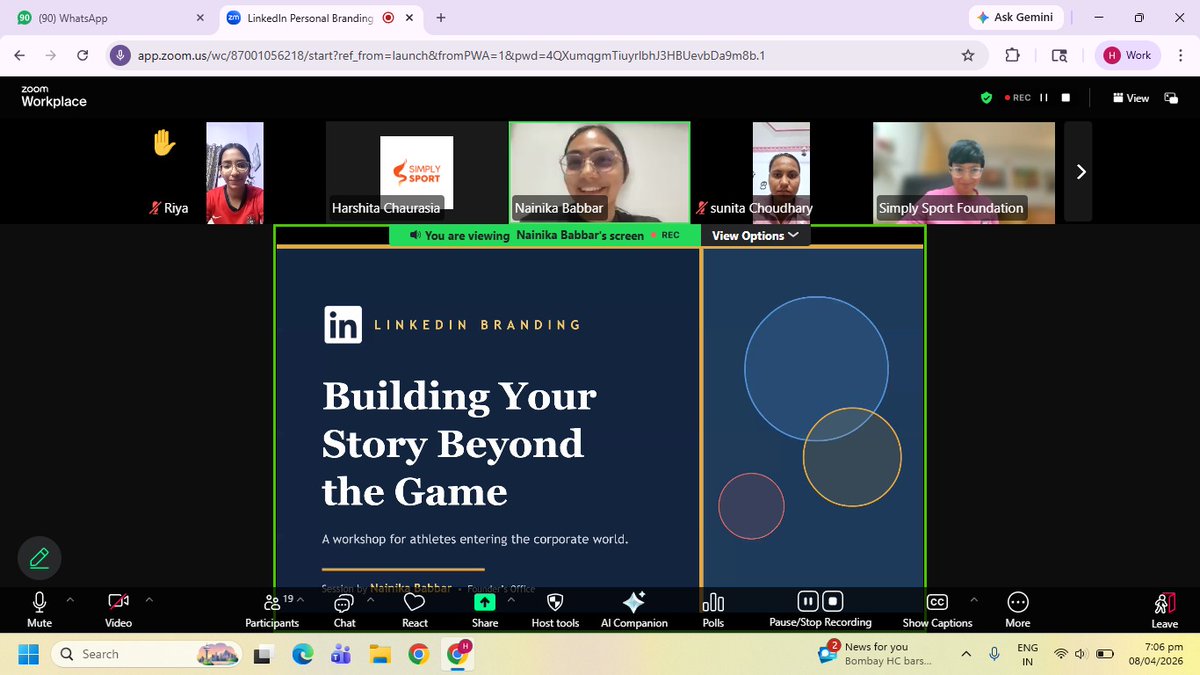Mute the microphone in Zoom toolbar
The width and height of the screenshot is (1200, 675).
coord(40,609)
